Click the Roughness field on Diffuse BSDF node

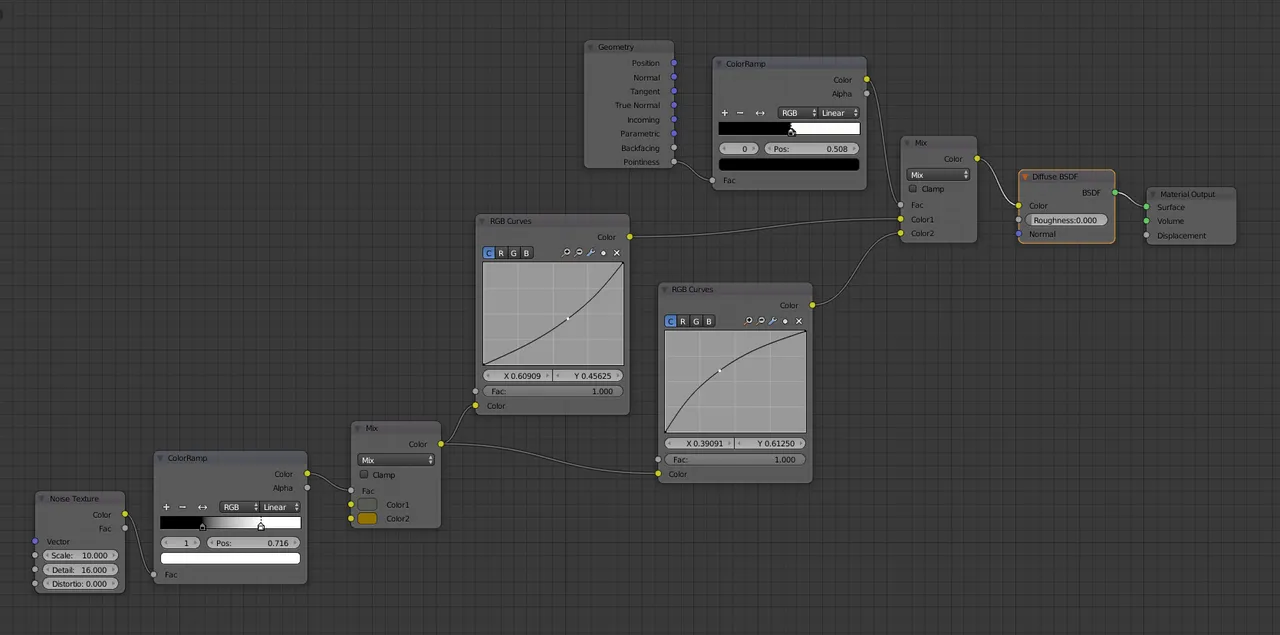click(1065, 220)
